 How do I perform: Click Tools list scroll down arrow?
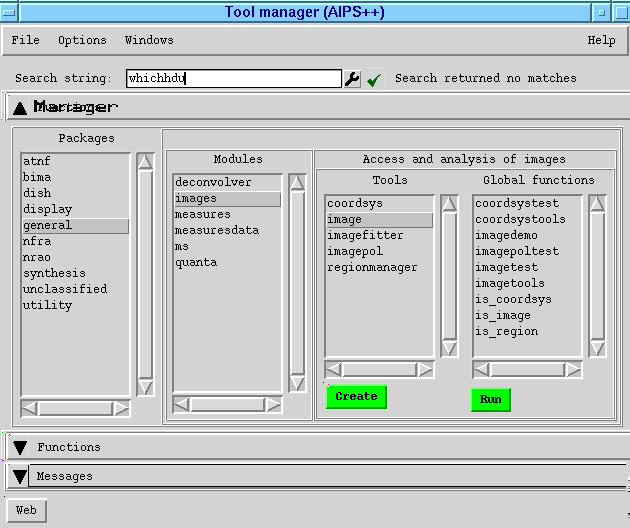449,348
